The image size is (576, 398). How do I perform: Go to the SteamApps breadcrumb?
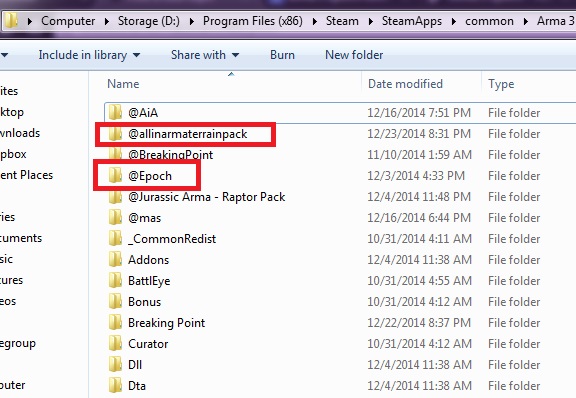[x=412, y=21]
